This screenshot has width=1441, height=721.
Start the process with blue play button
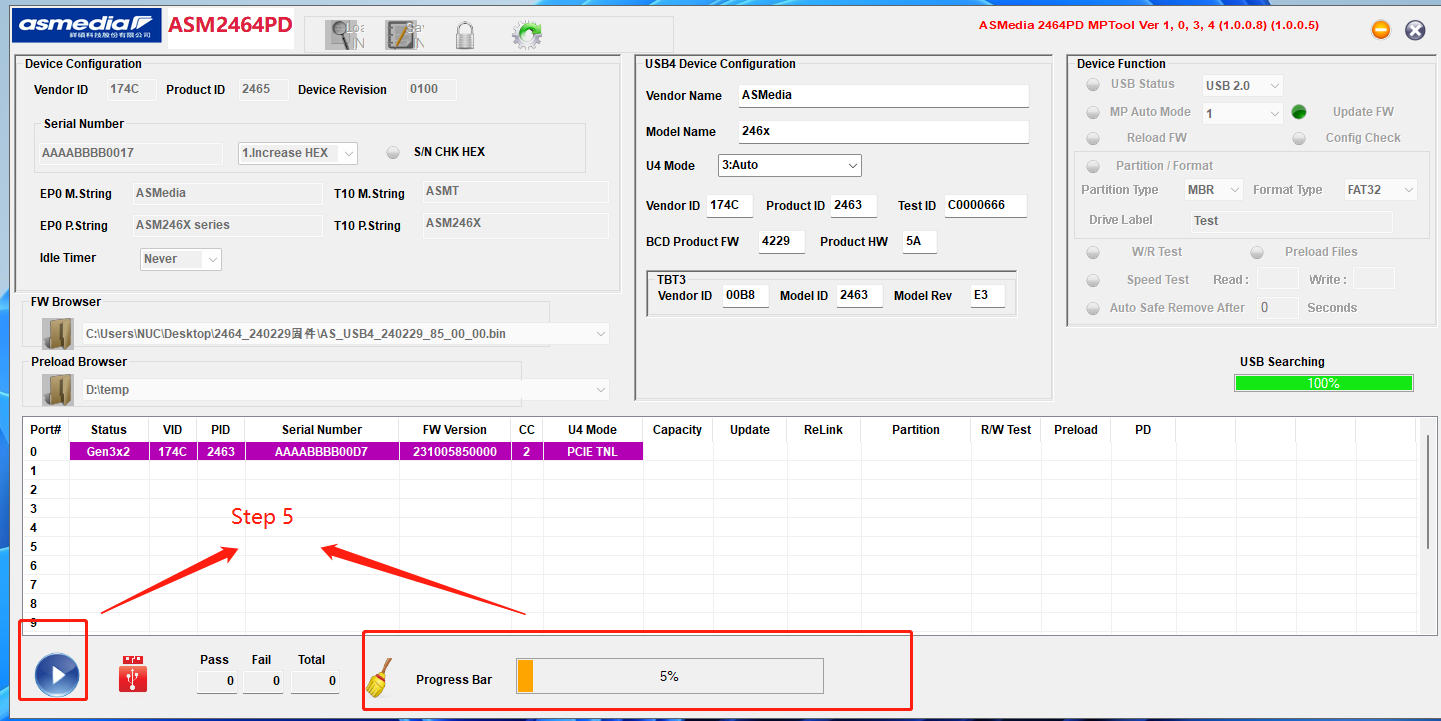(57, 675)
